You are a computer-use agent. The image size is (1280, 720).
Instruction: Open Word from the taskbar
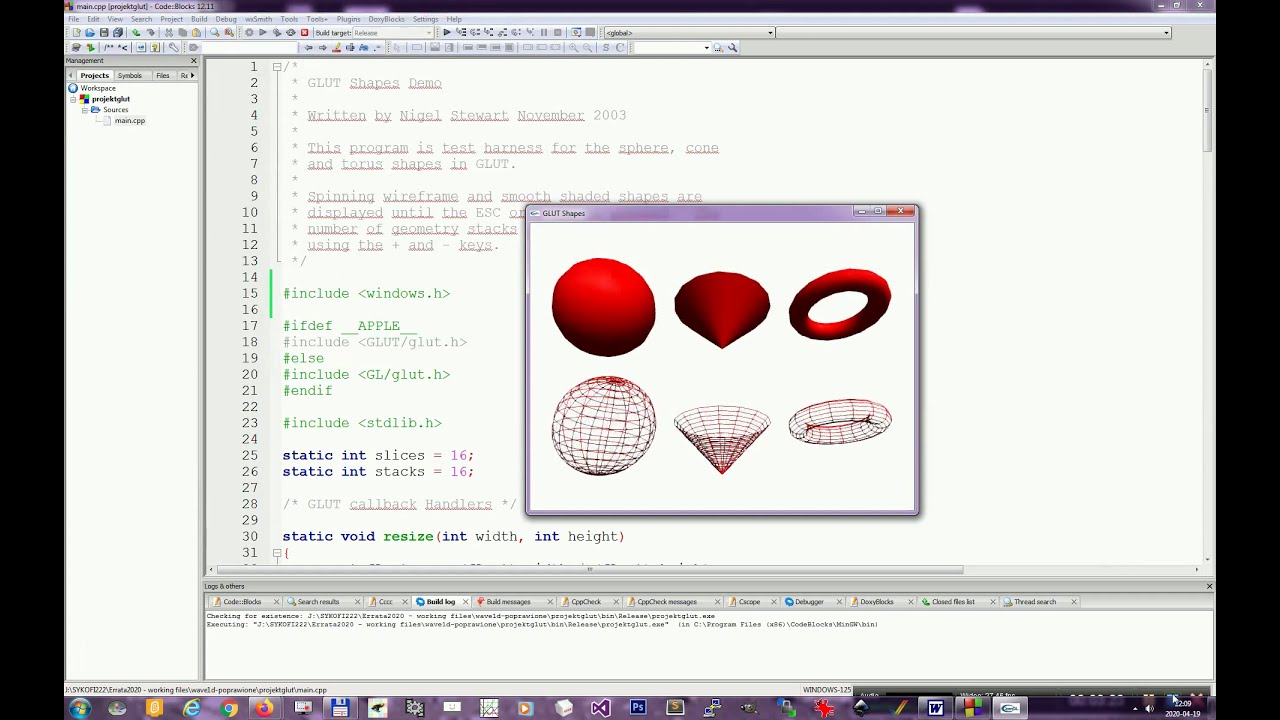(x=935, y=708)
